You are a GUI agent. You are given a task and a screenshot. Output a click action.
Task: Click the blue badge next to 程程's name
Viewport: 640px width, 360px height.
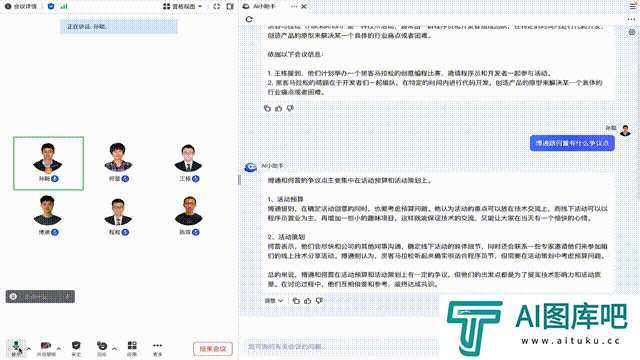(x=125, y=232)
